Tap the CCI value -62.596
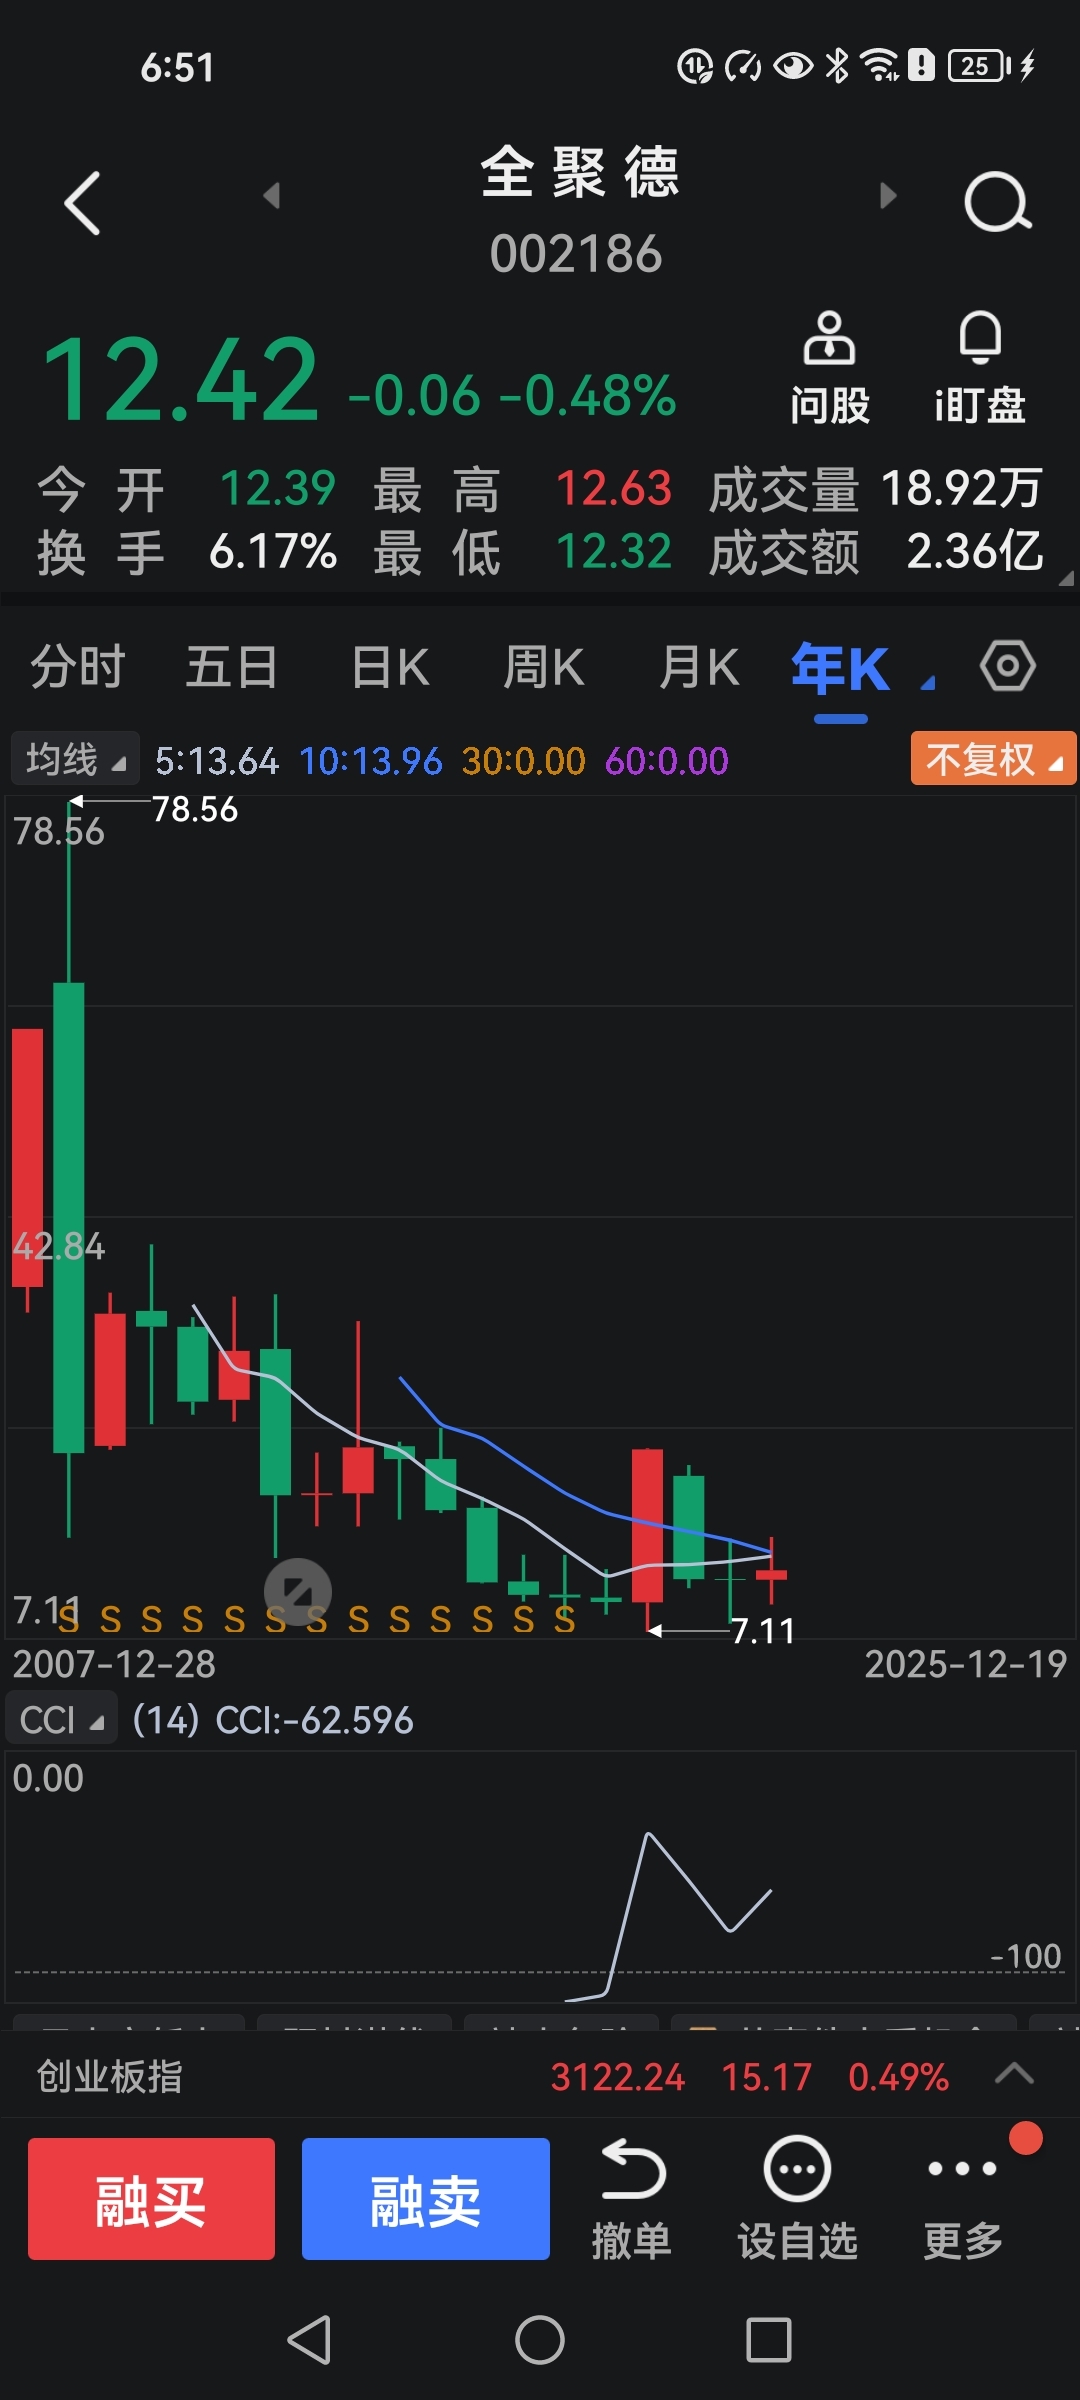This screenshot has width=1080, height=2400. point(314,1720)
